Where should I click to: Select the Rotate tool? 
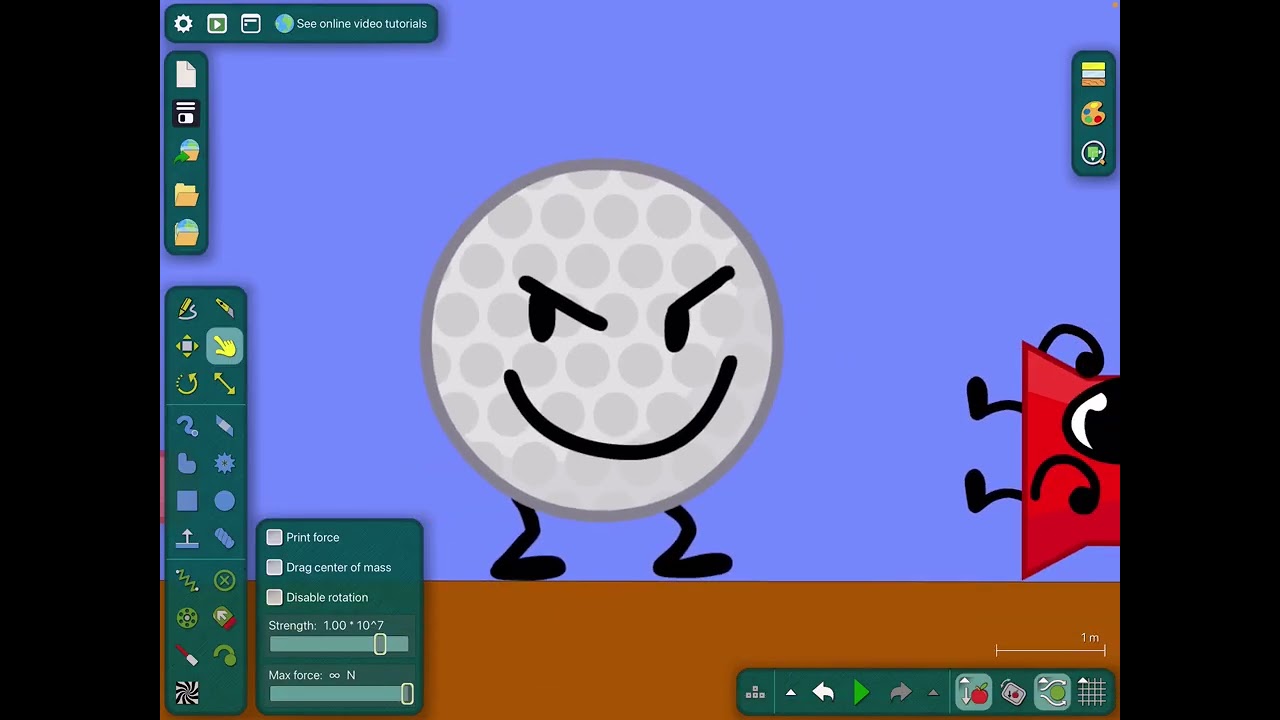(187, 384)
